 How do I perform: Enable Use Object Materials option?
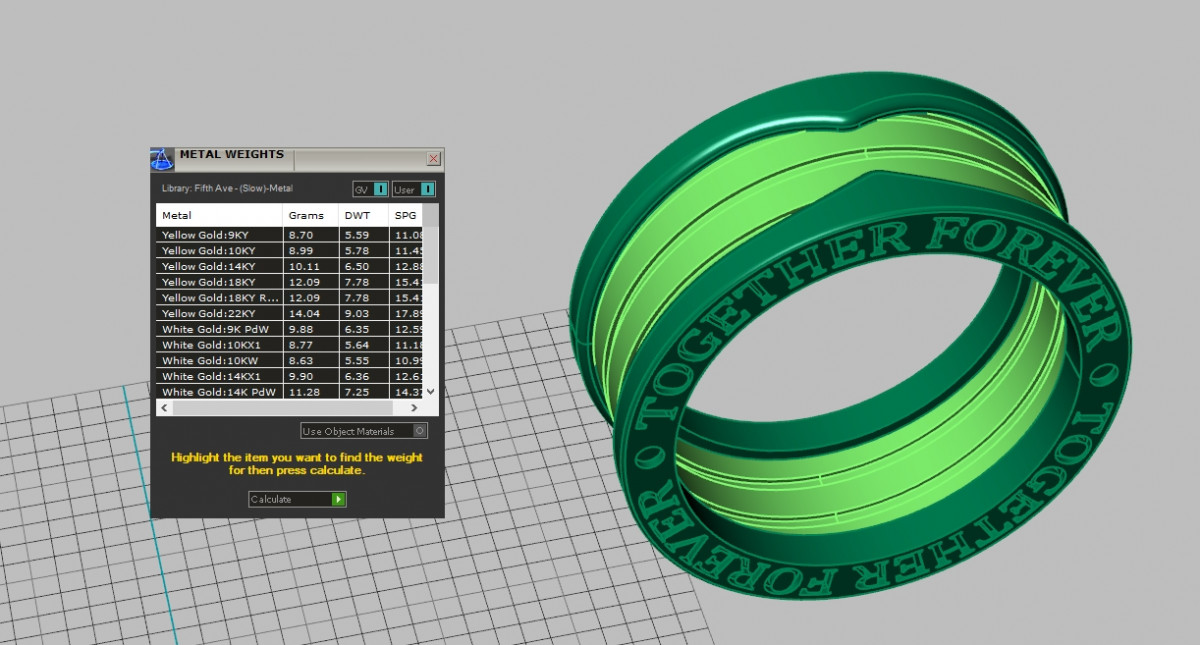(x=420, y=431)
